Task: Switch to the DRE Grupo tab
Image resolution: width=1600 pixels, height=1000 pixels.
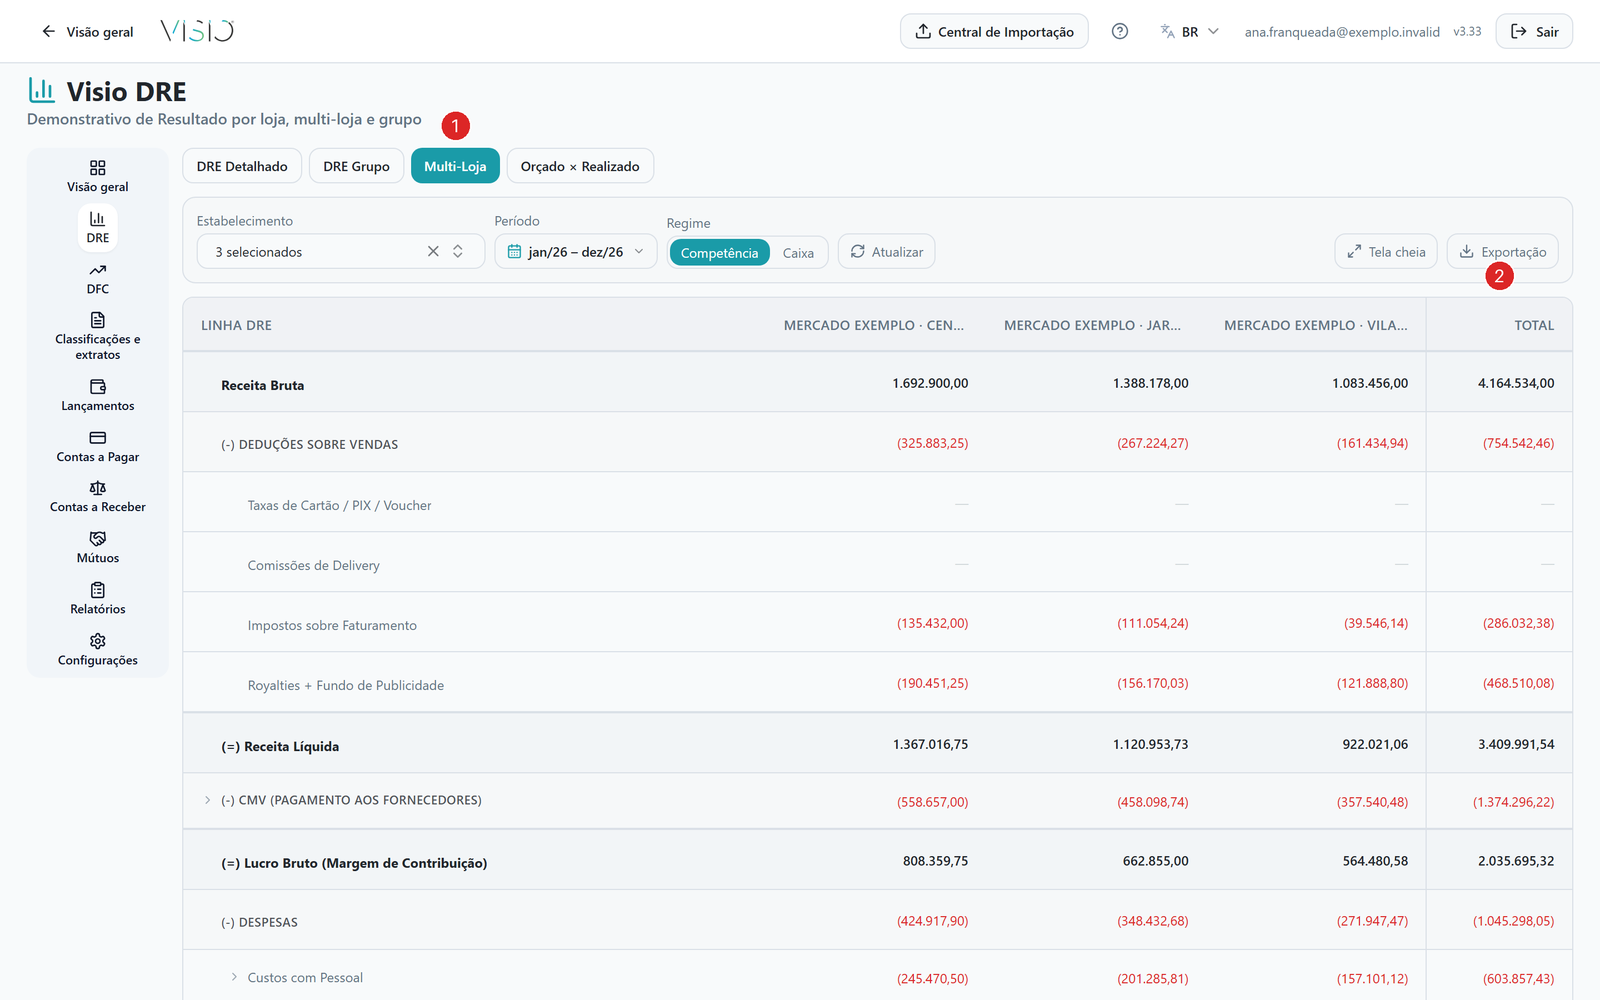Action: pos(356,166)
